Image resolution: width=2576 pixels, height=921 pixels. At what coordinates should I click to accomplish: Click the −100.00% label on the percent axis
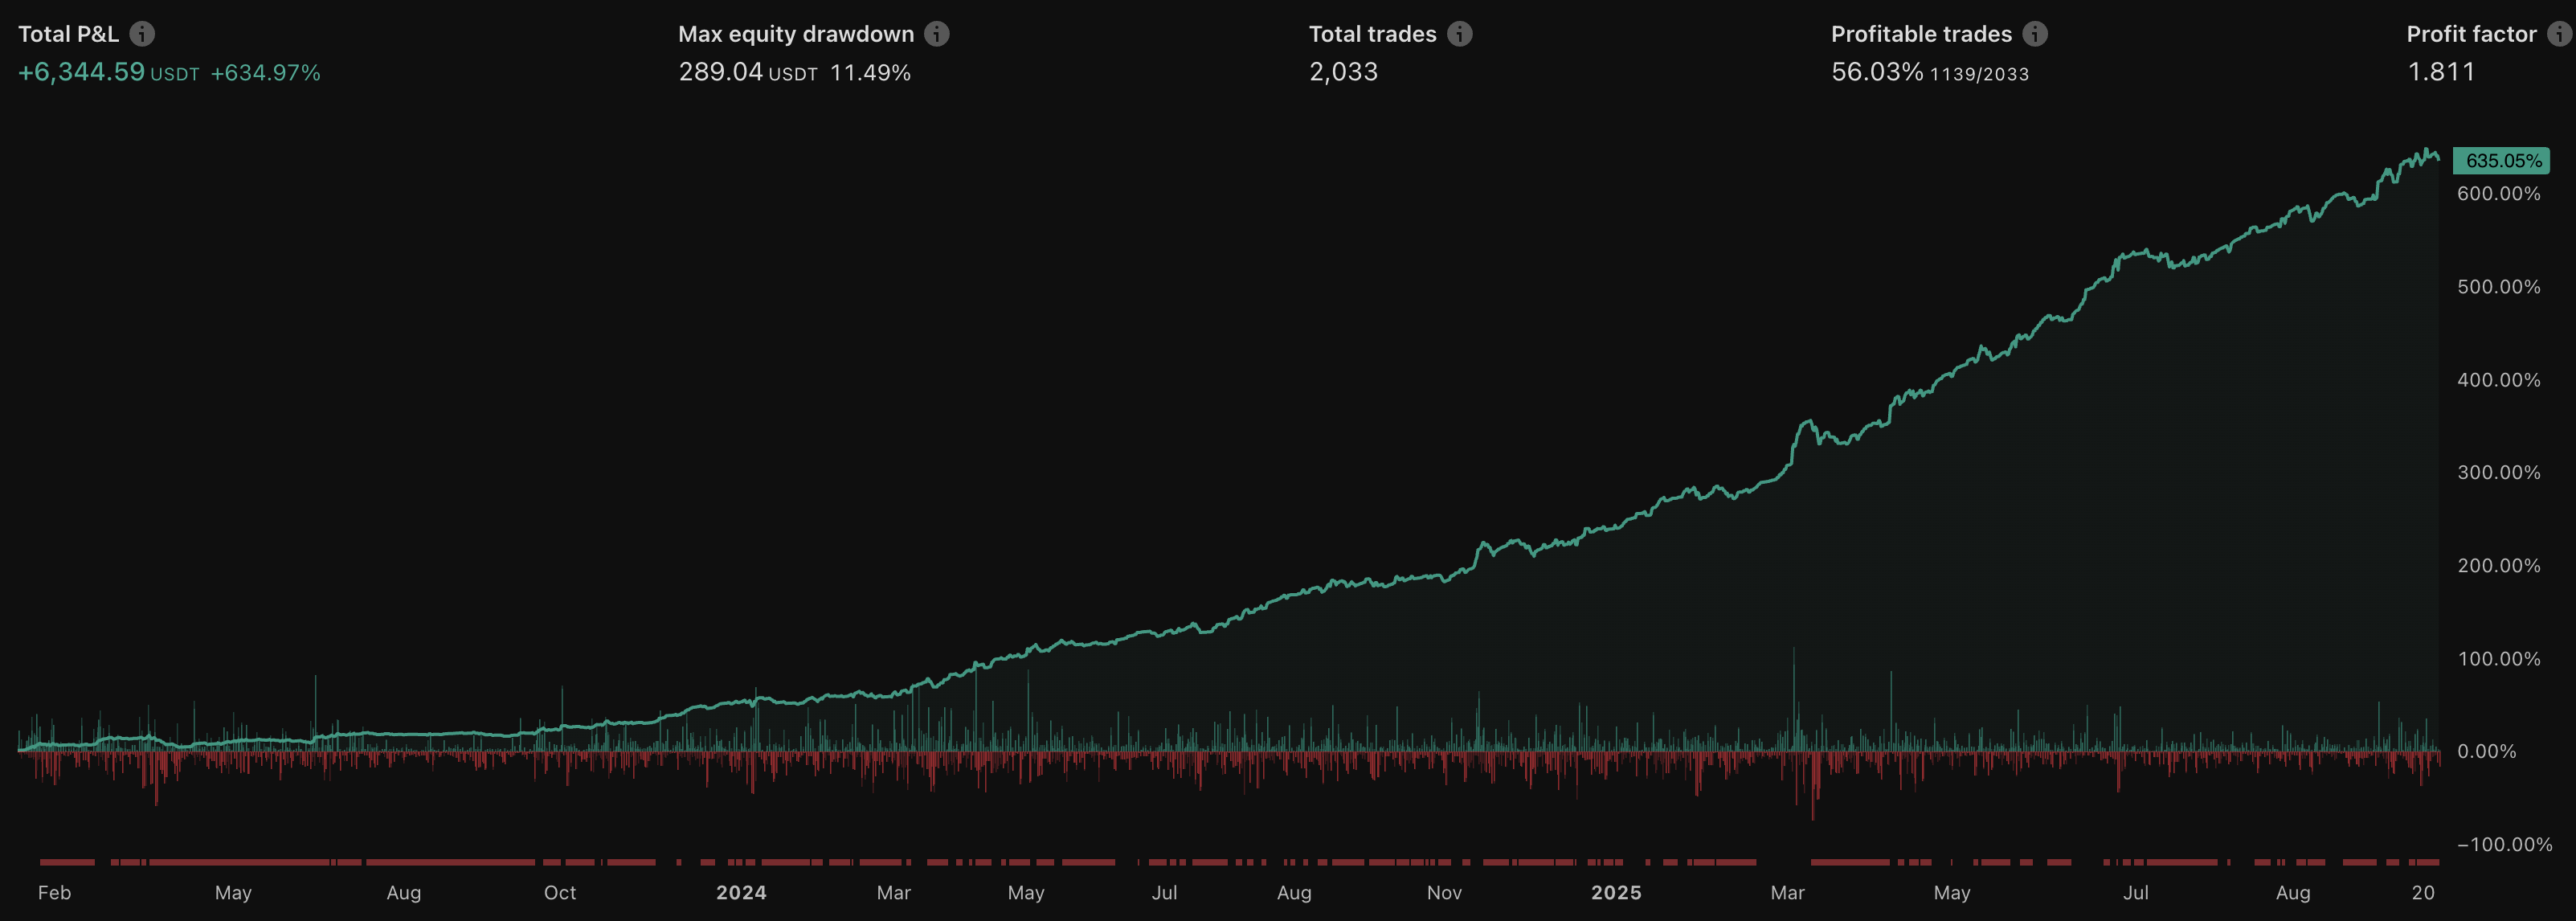point(2504,845)
